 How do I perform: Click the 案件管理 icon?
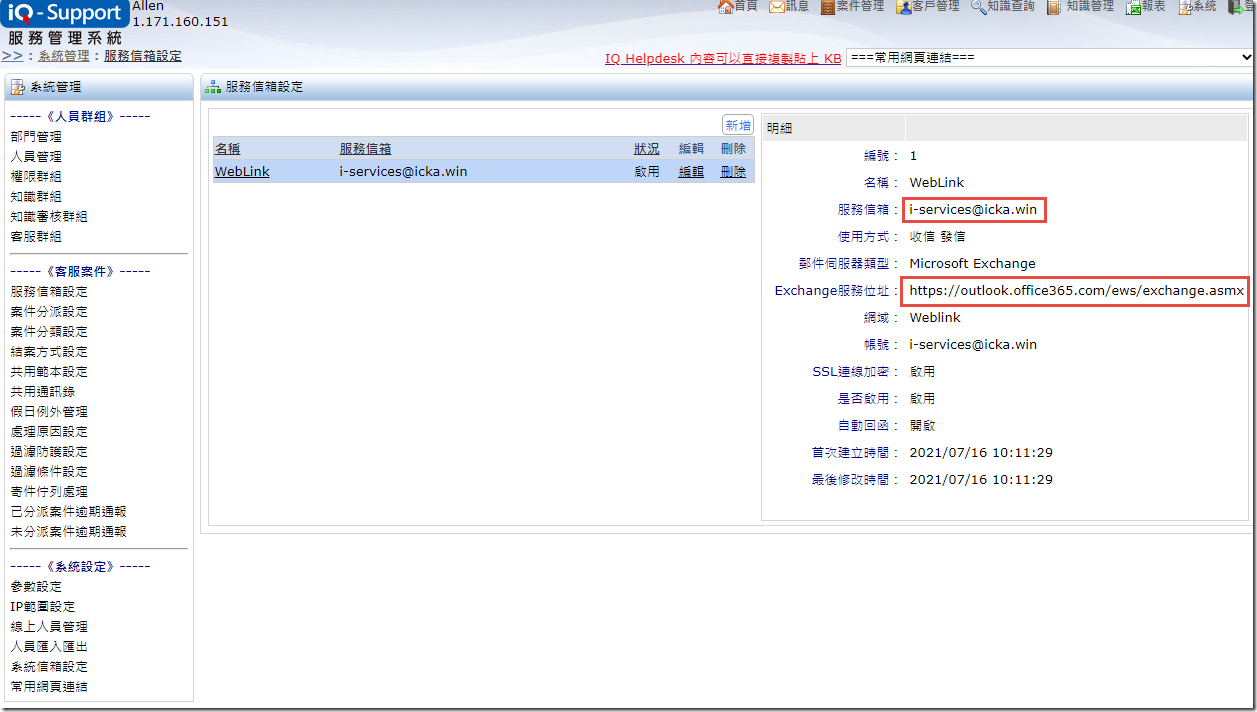point(828,7)
